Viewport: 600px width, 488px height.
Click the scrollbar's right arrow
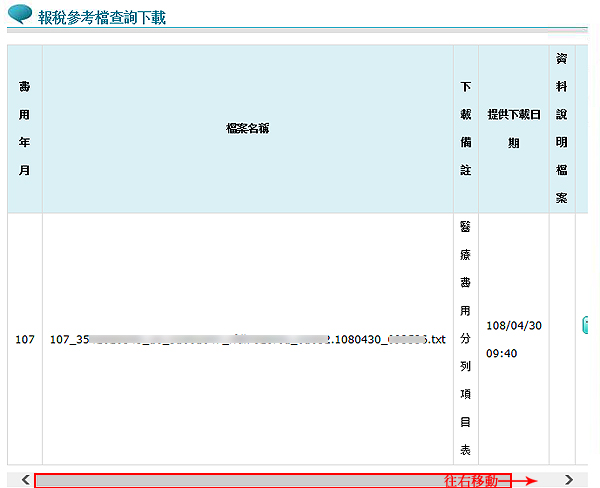click(x=569, y=480)
